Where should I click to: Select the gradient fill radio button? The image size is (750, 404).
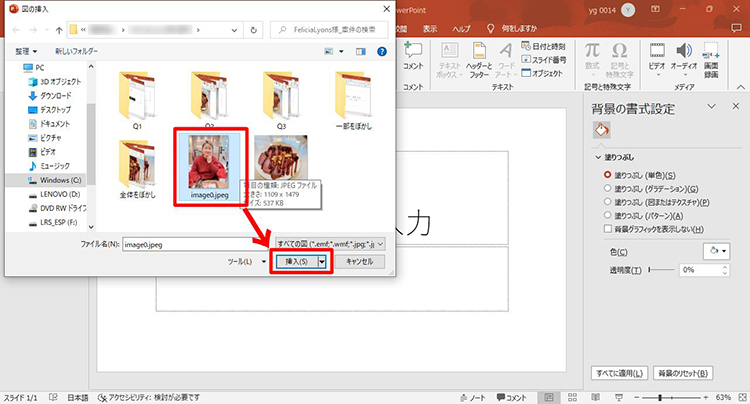(608, 188)
